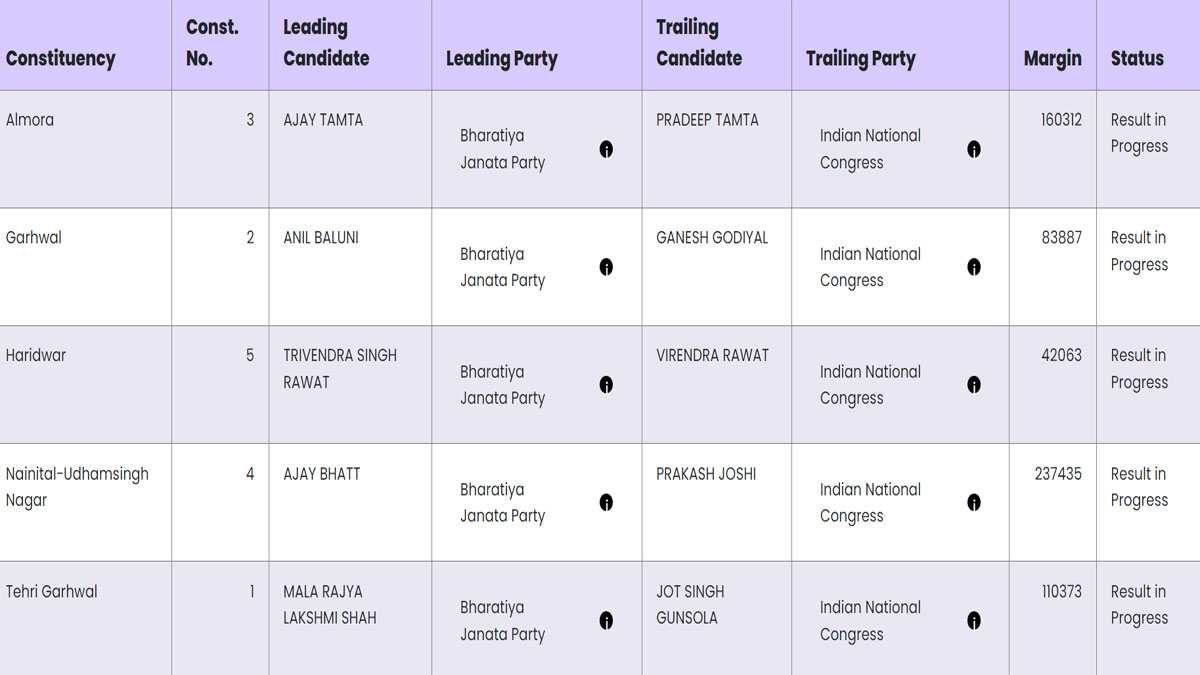Select the Almora constituency name
1200x675 pixels.
click(30, 120)
